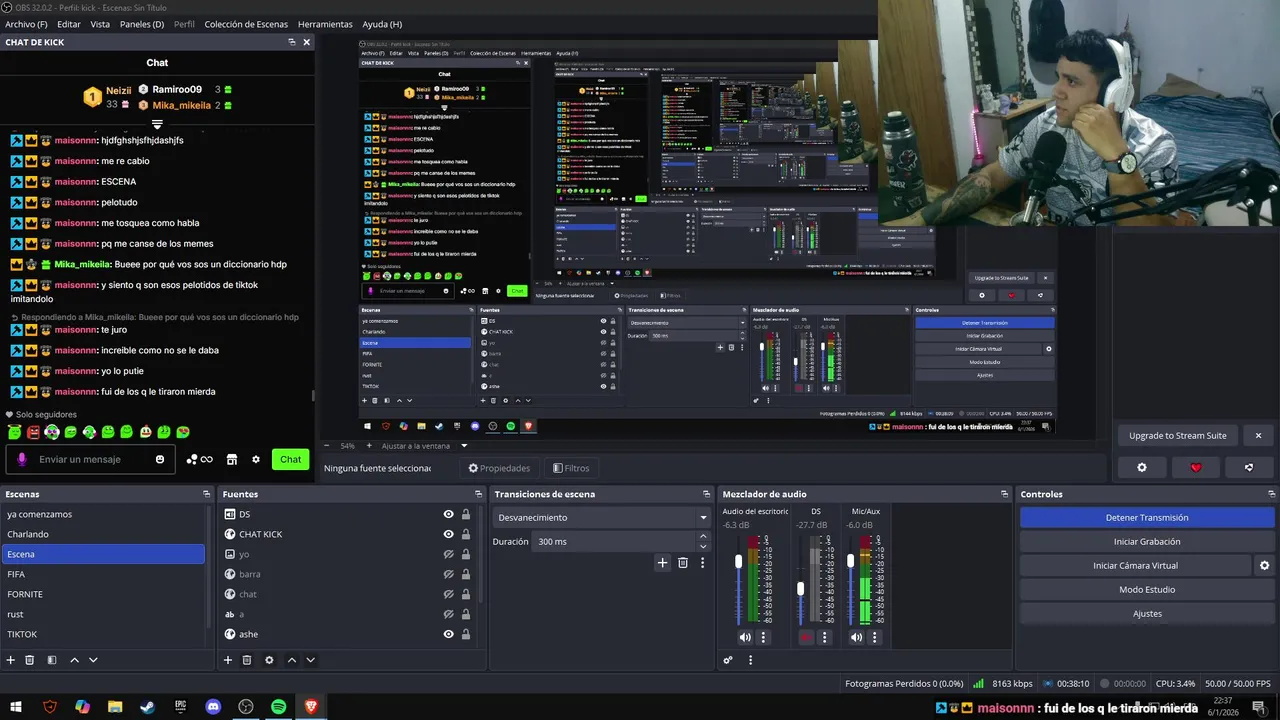This screenshot has width=1280, height=720.
Task: Show the yo source
Action: 449,554
